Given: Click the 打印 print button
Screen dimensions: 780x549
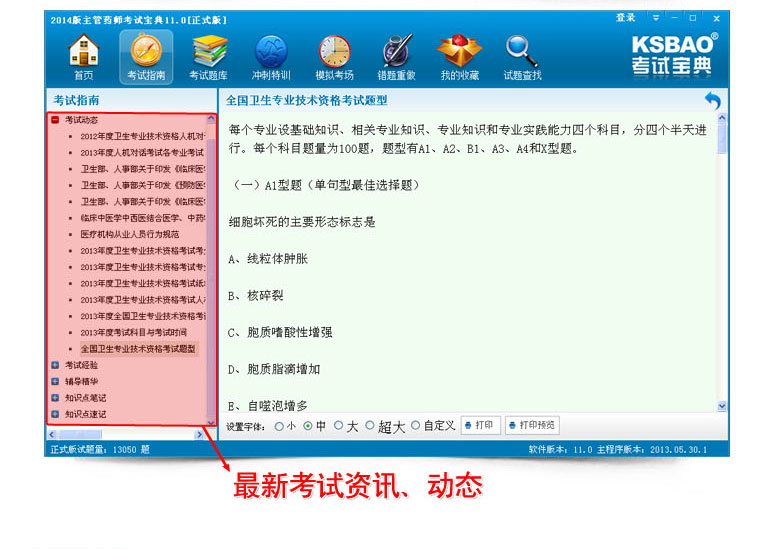Looking at the screenshot, I should [x=481, y=426].
